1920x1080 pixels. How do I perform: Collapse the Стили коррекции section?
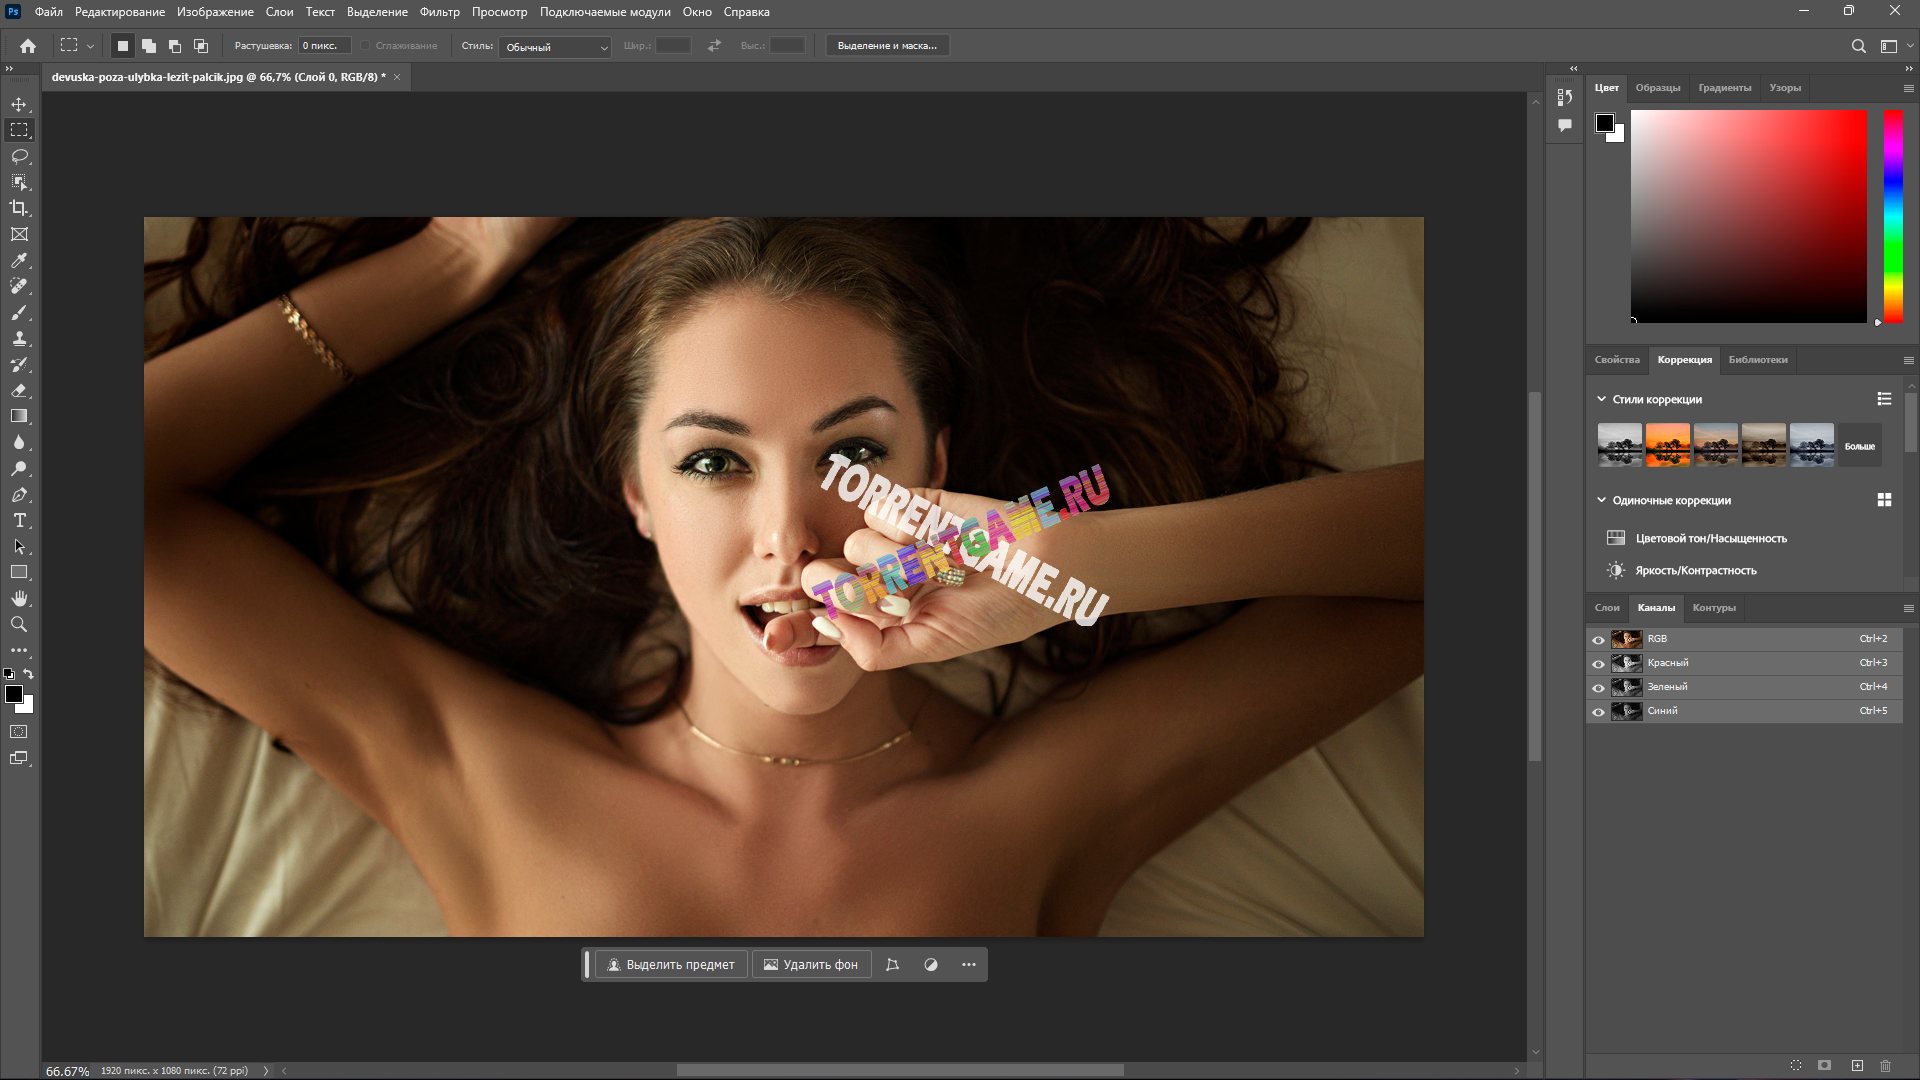click(1601, 399)
